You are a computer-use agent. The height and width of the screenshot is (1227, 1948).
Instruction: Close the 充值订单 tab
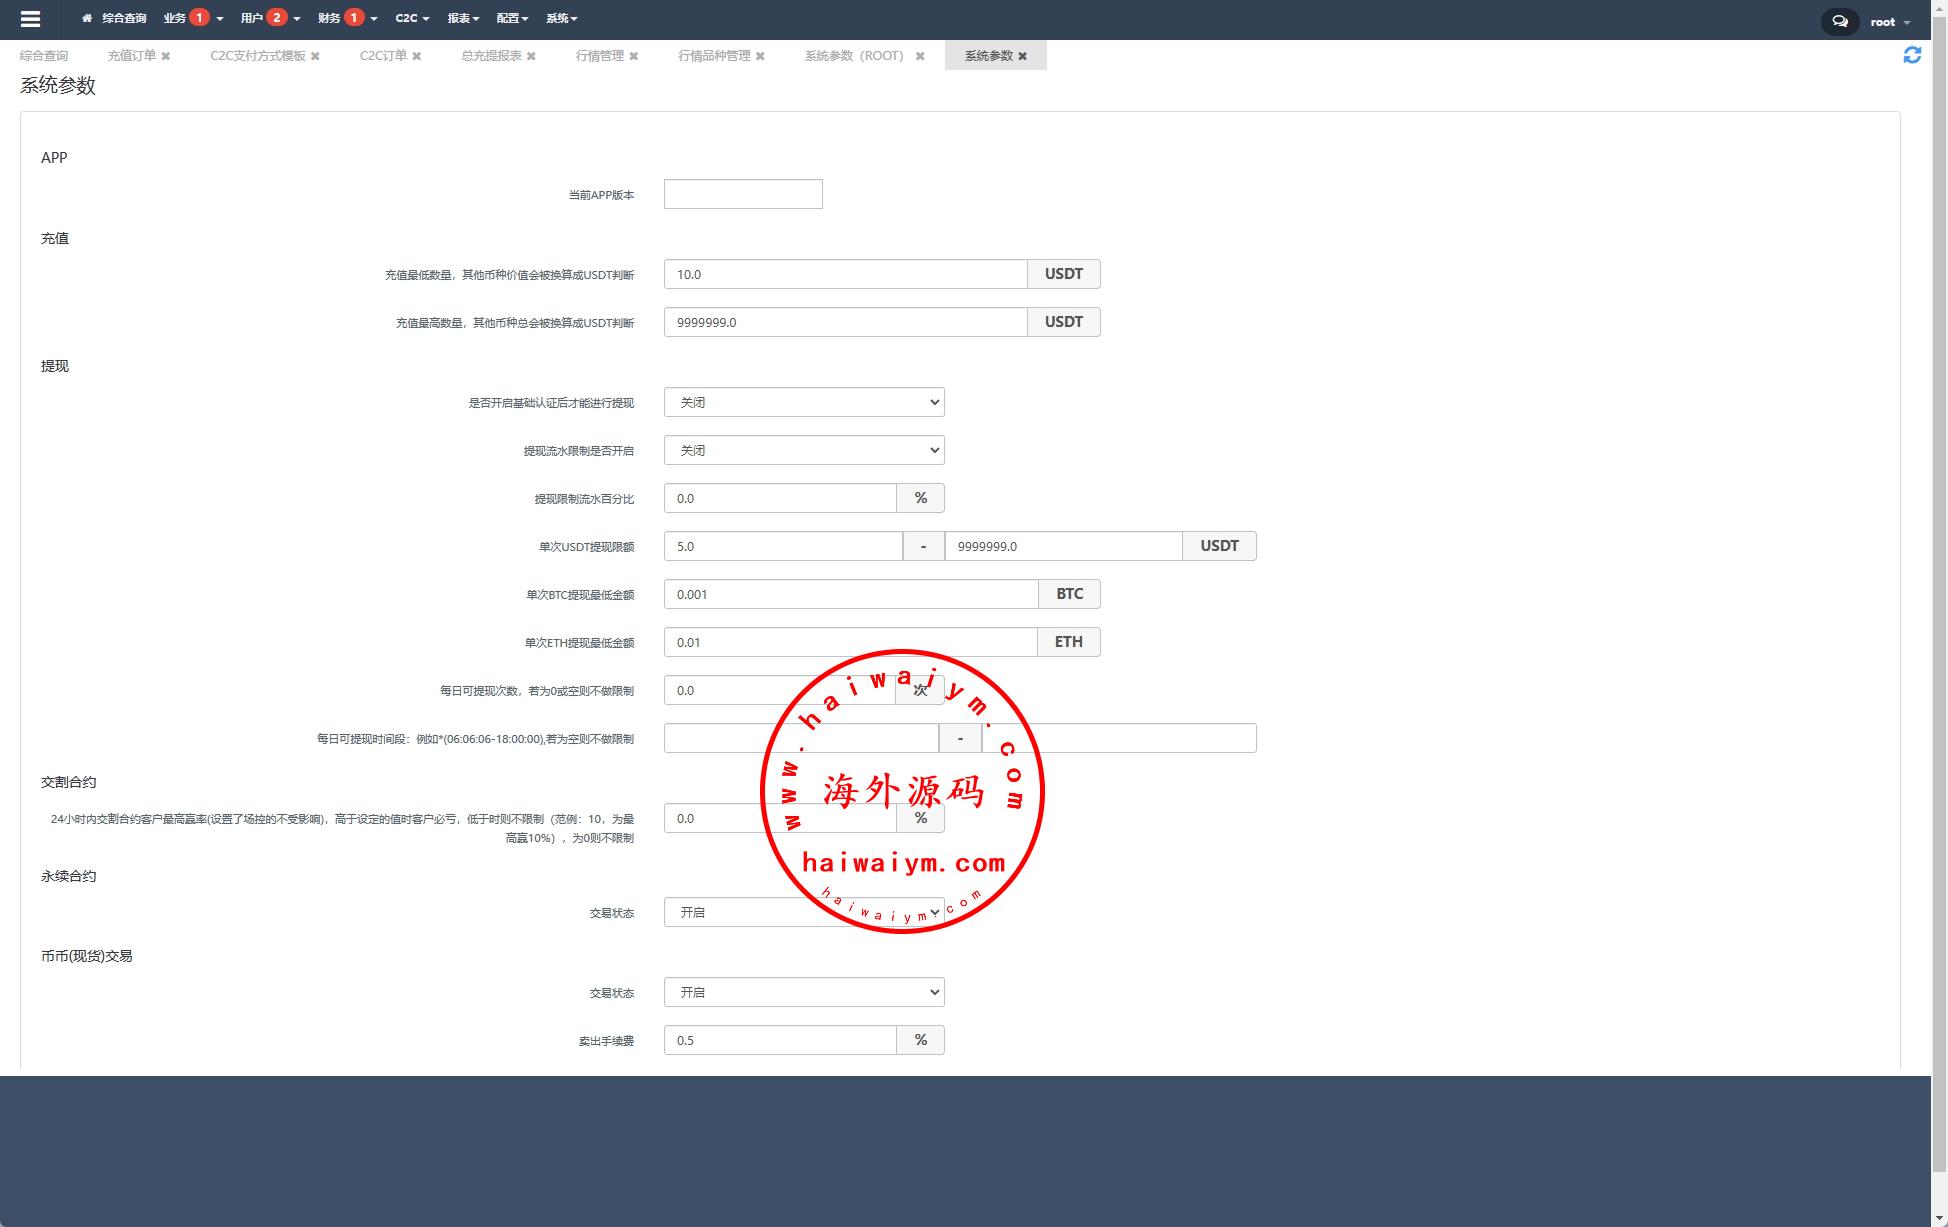(166, 56)
